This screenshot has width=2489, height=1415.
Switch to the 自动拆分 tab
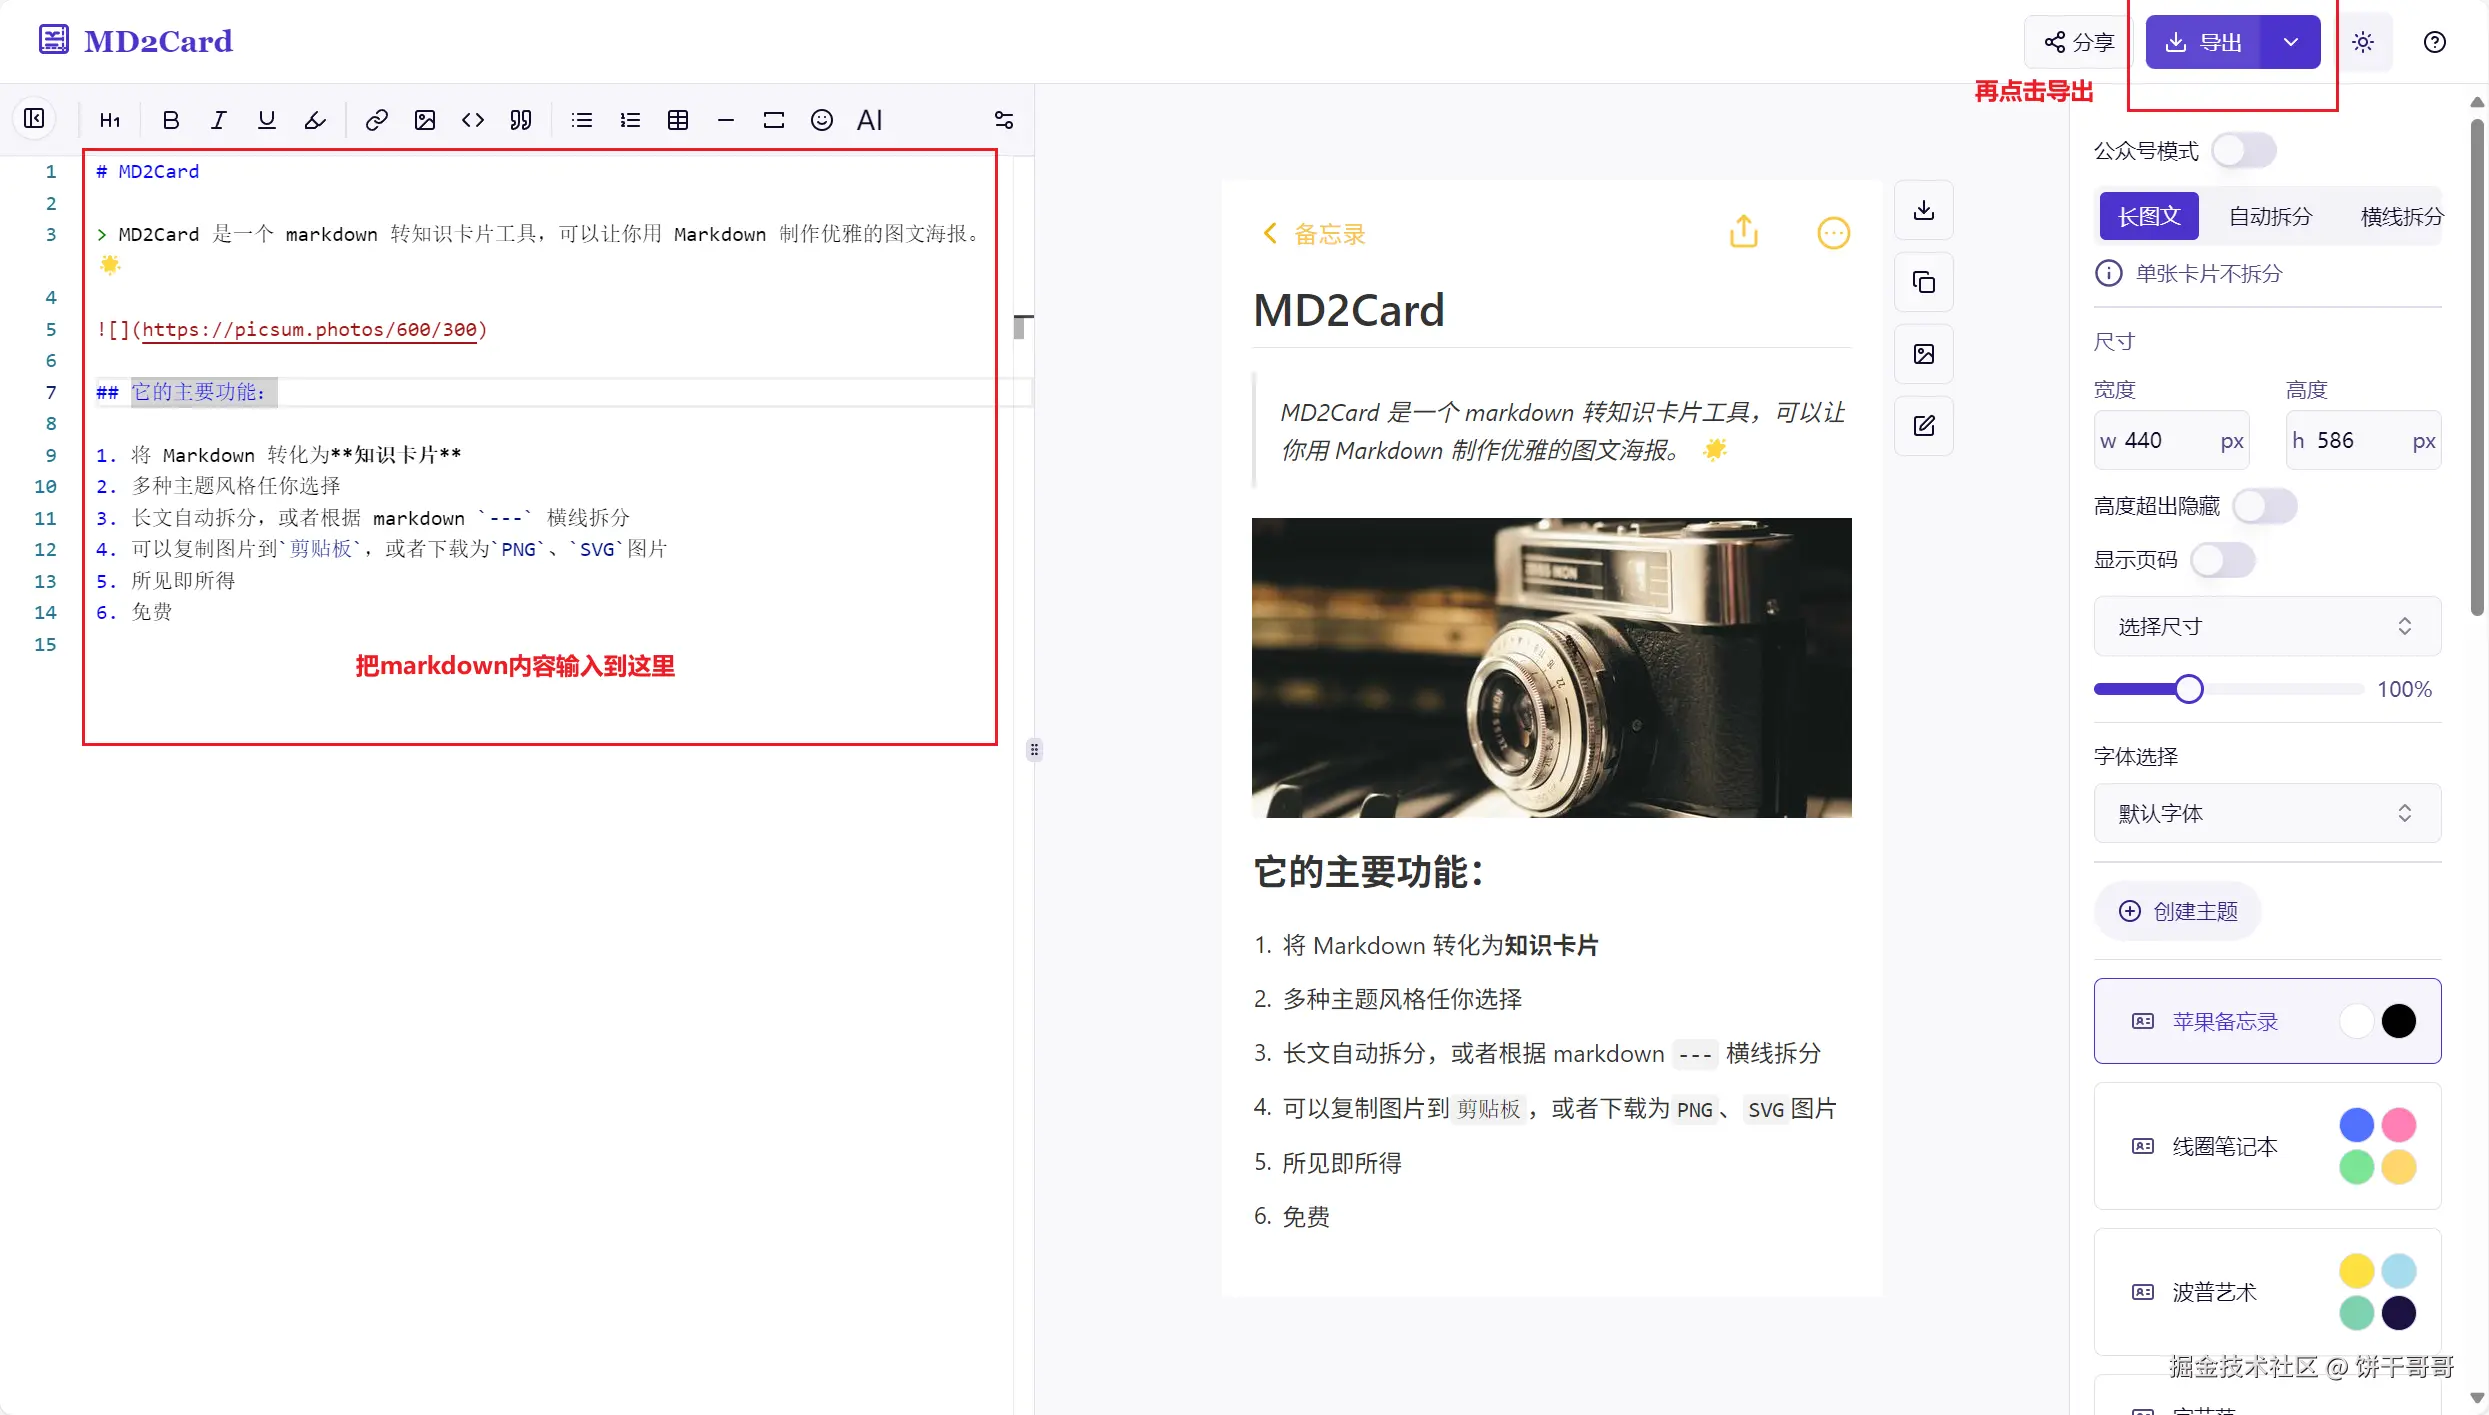(x=2269, y=216)
